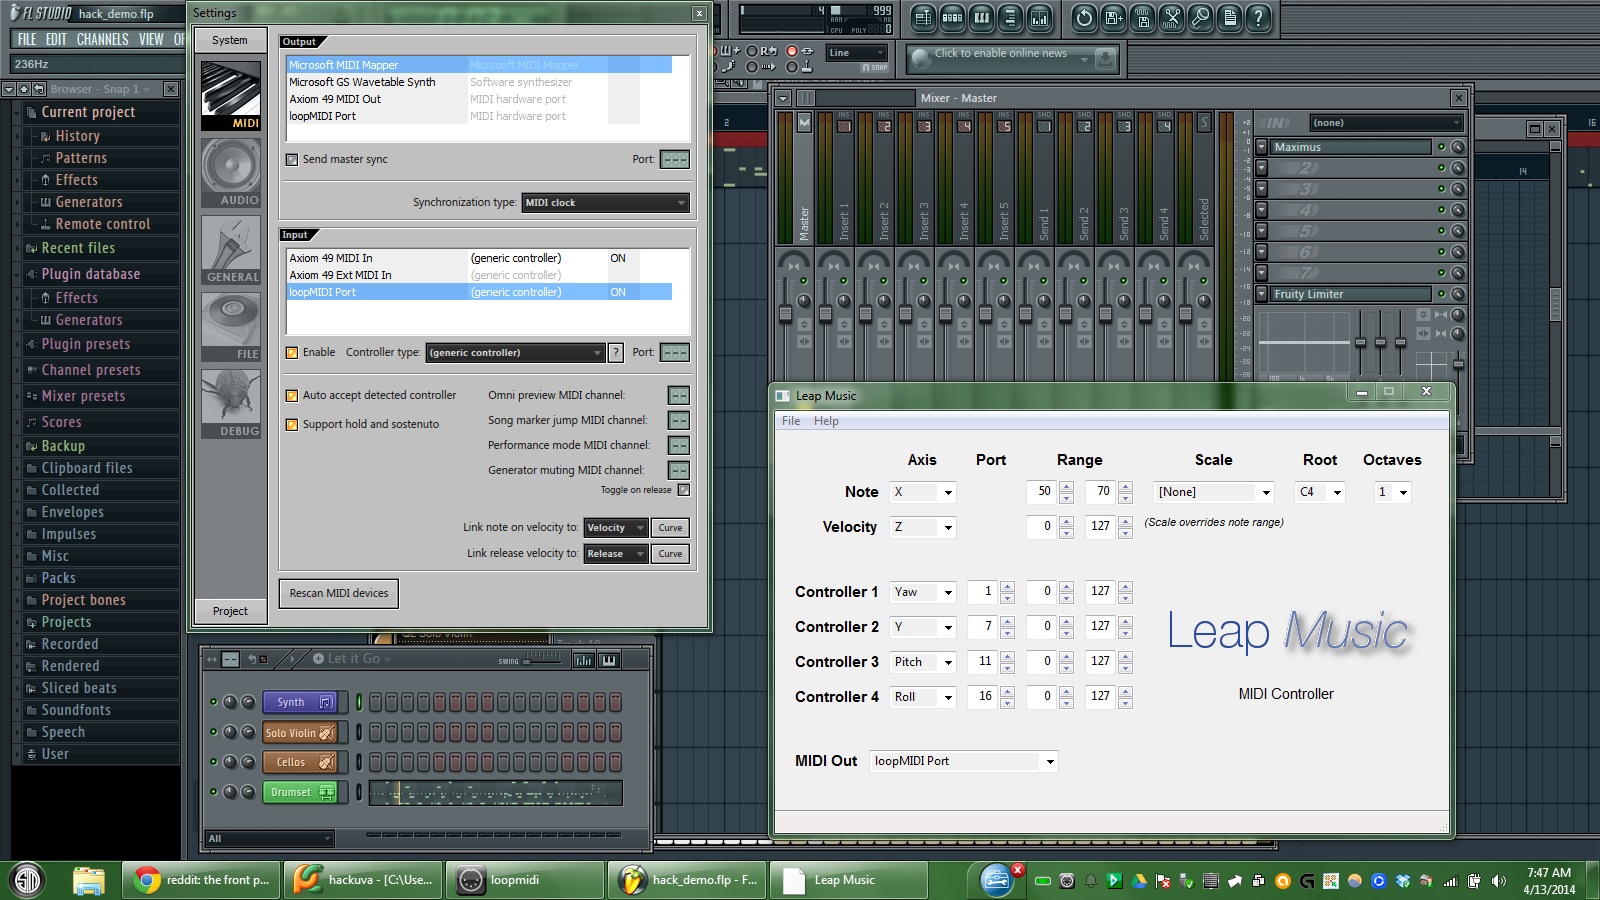The height and width of the screenshot is (900, 1600).
Task: Open the Scale dropdown in Leap Music
Action: (x=1214, y=492)
